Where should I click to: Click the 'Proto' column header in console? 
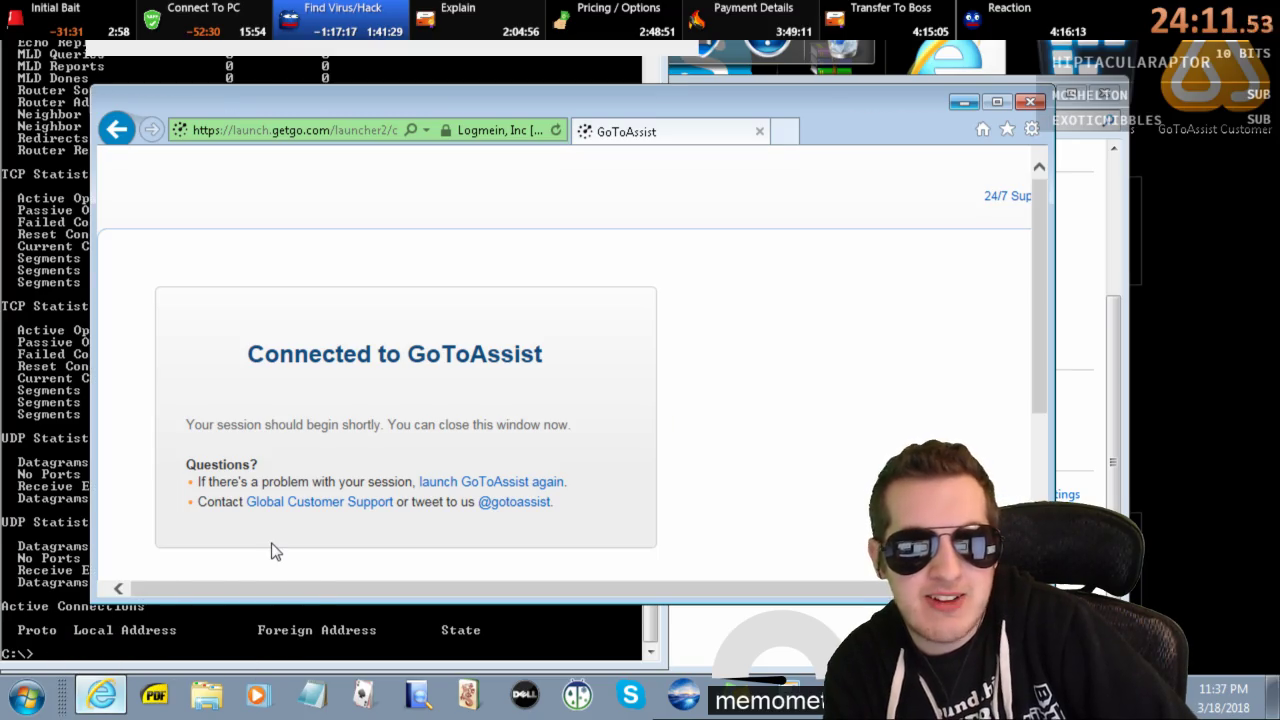pyautogui.click(x=37, y=630)
